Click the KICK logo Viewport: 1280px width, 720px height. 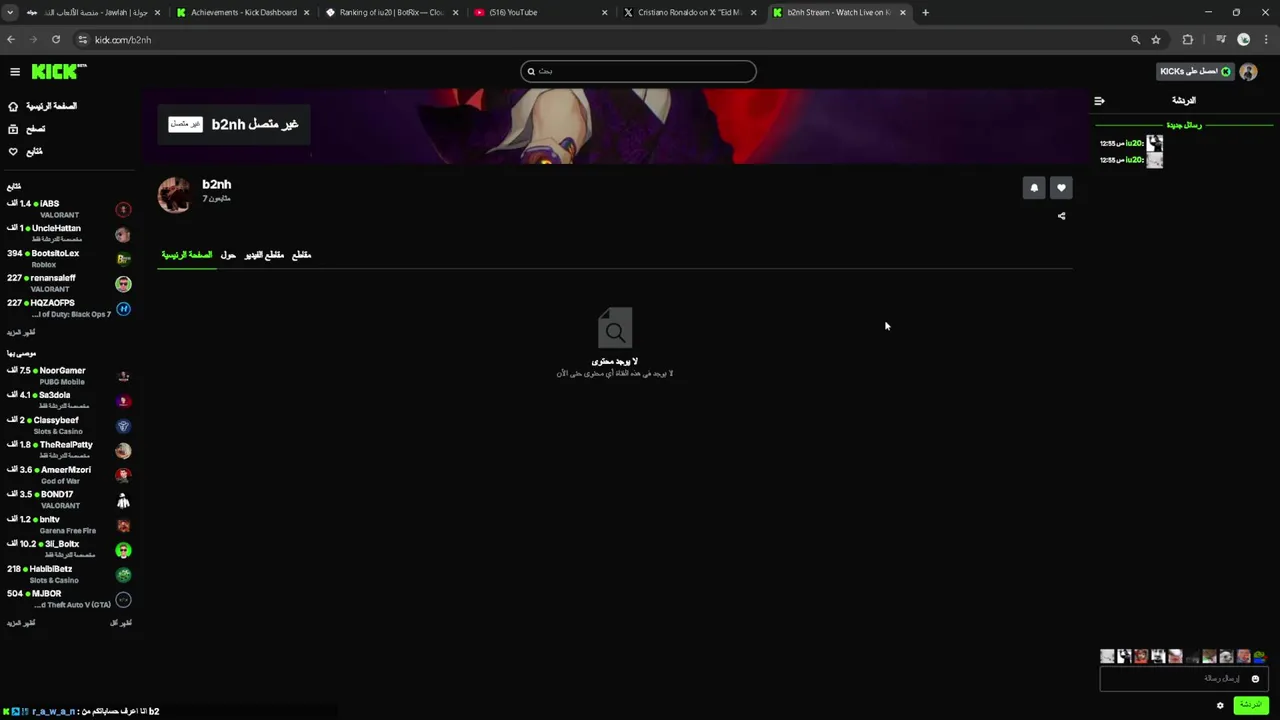tap(59, 71)
